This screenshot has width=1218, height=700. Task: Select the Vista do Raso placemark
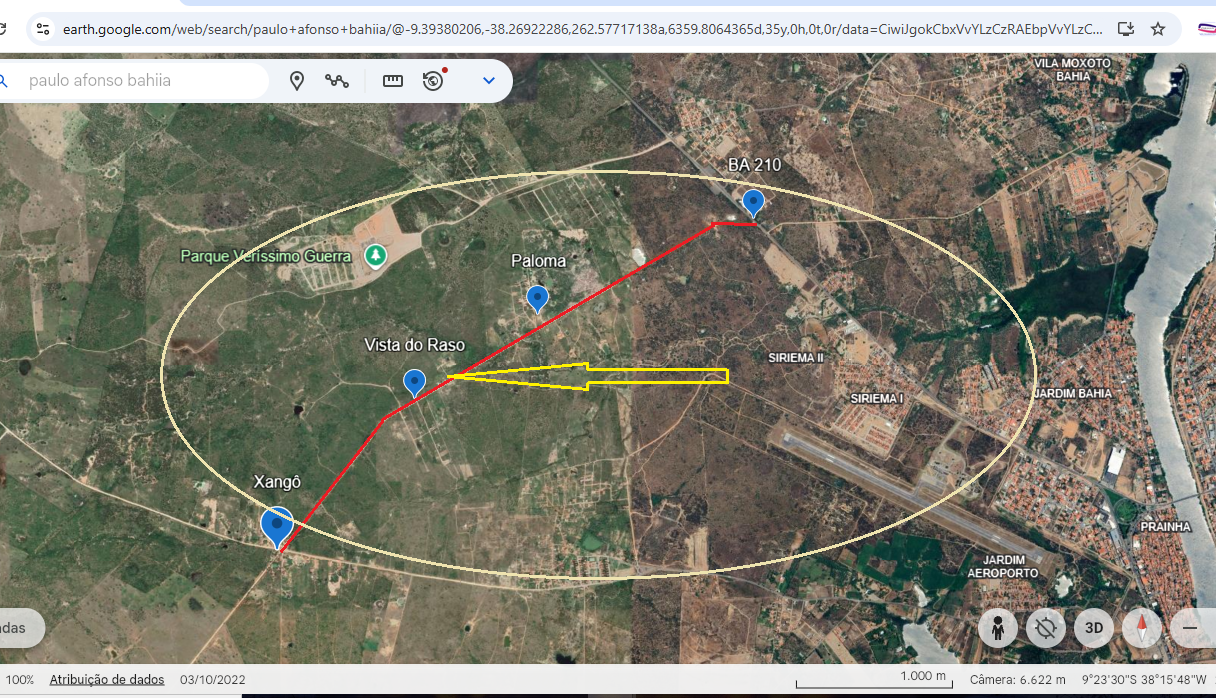(x=414, y=381)
